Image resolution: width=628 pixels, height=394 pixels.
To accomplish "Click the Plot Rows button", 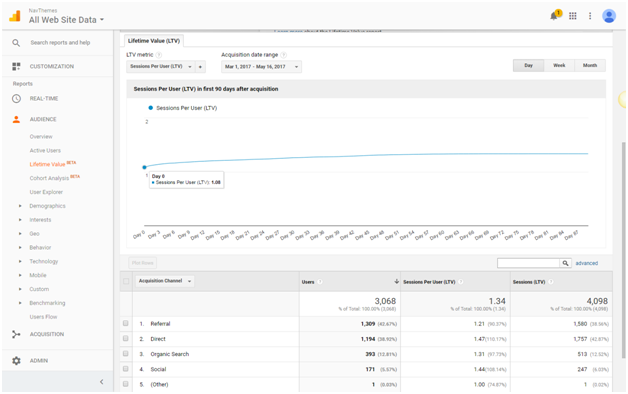I will pos(143,263).
